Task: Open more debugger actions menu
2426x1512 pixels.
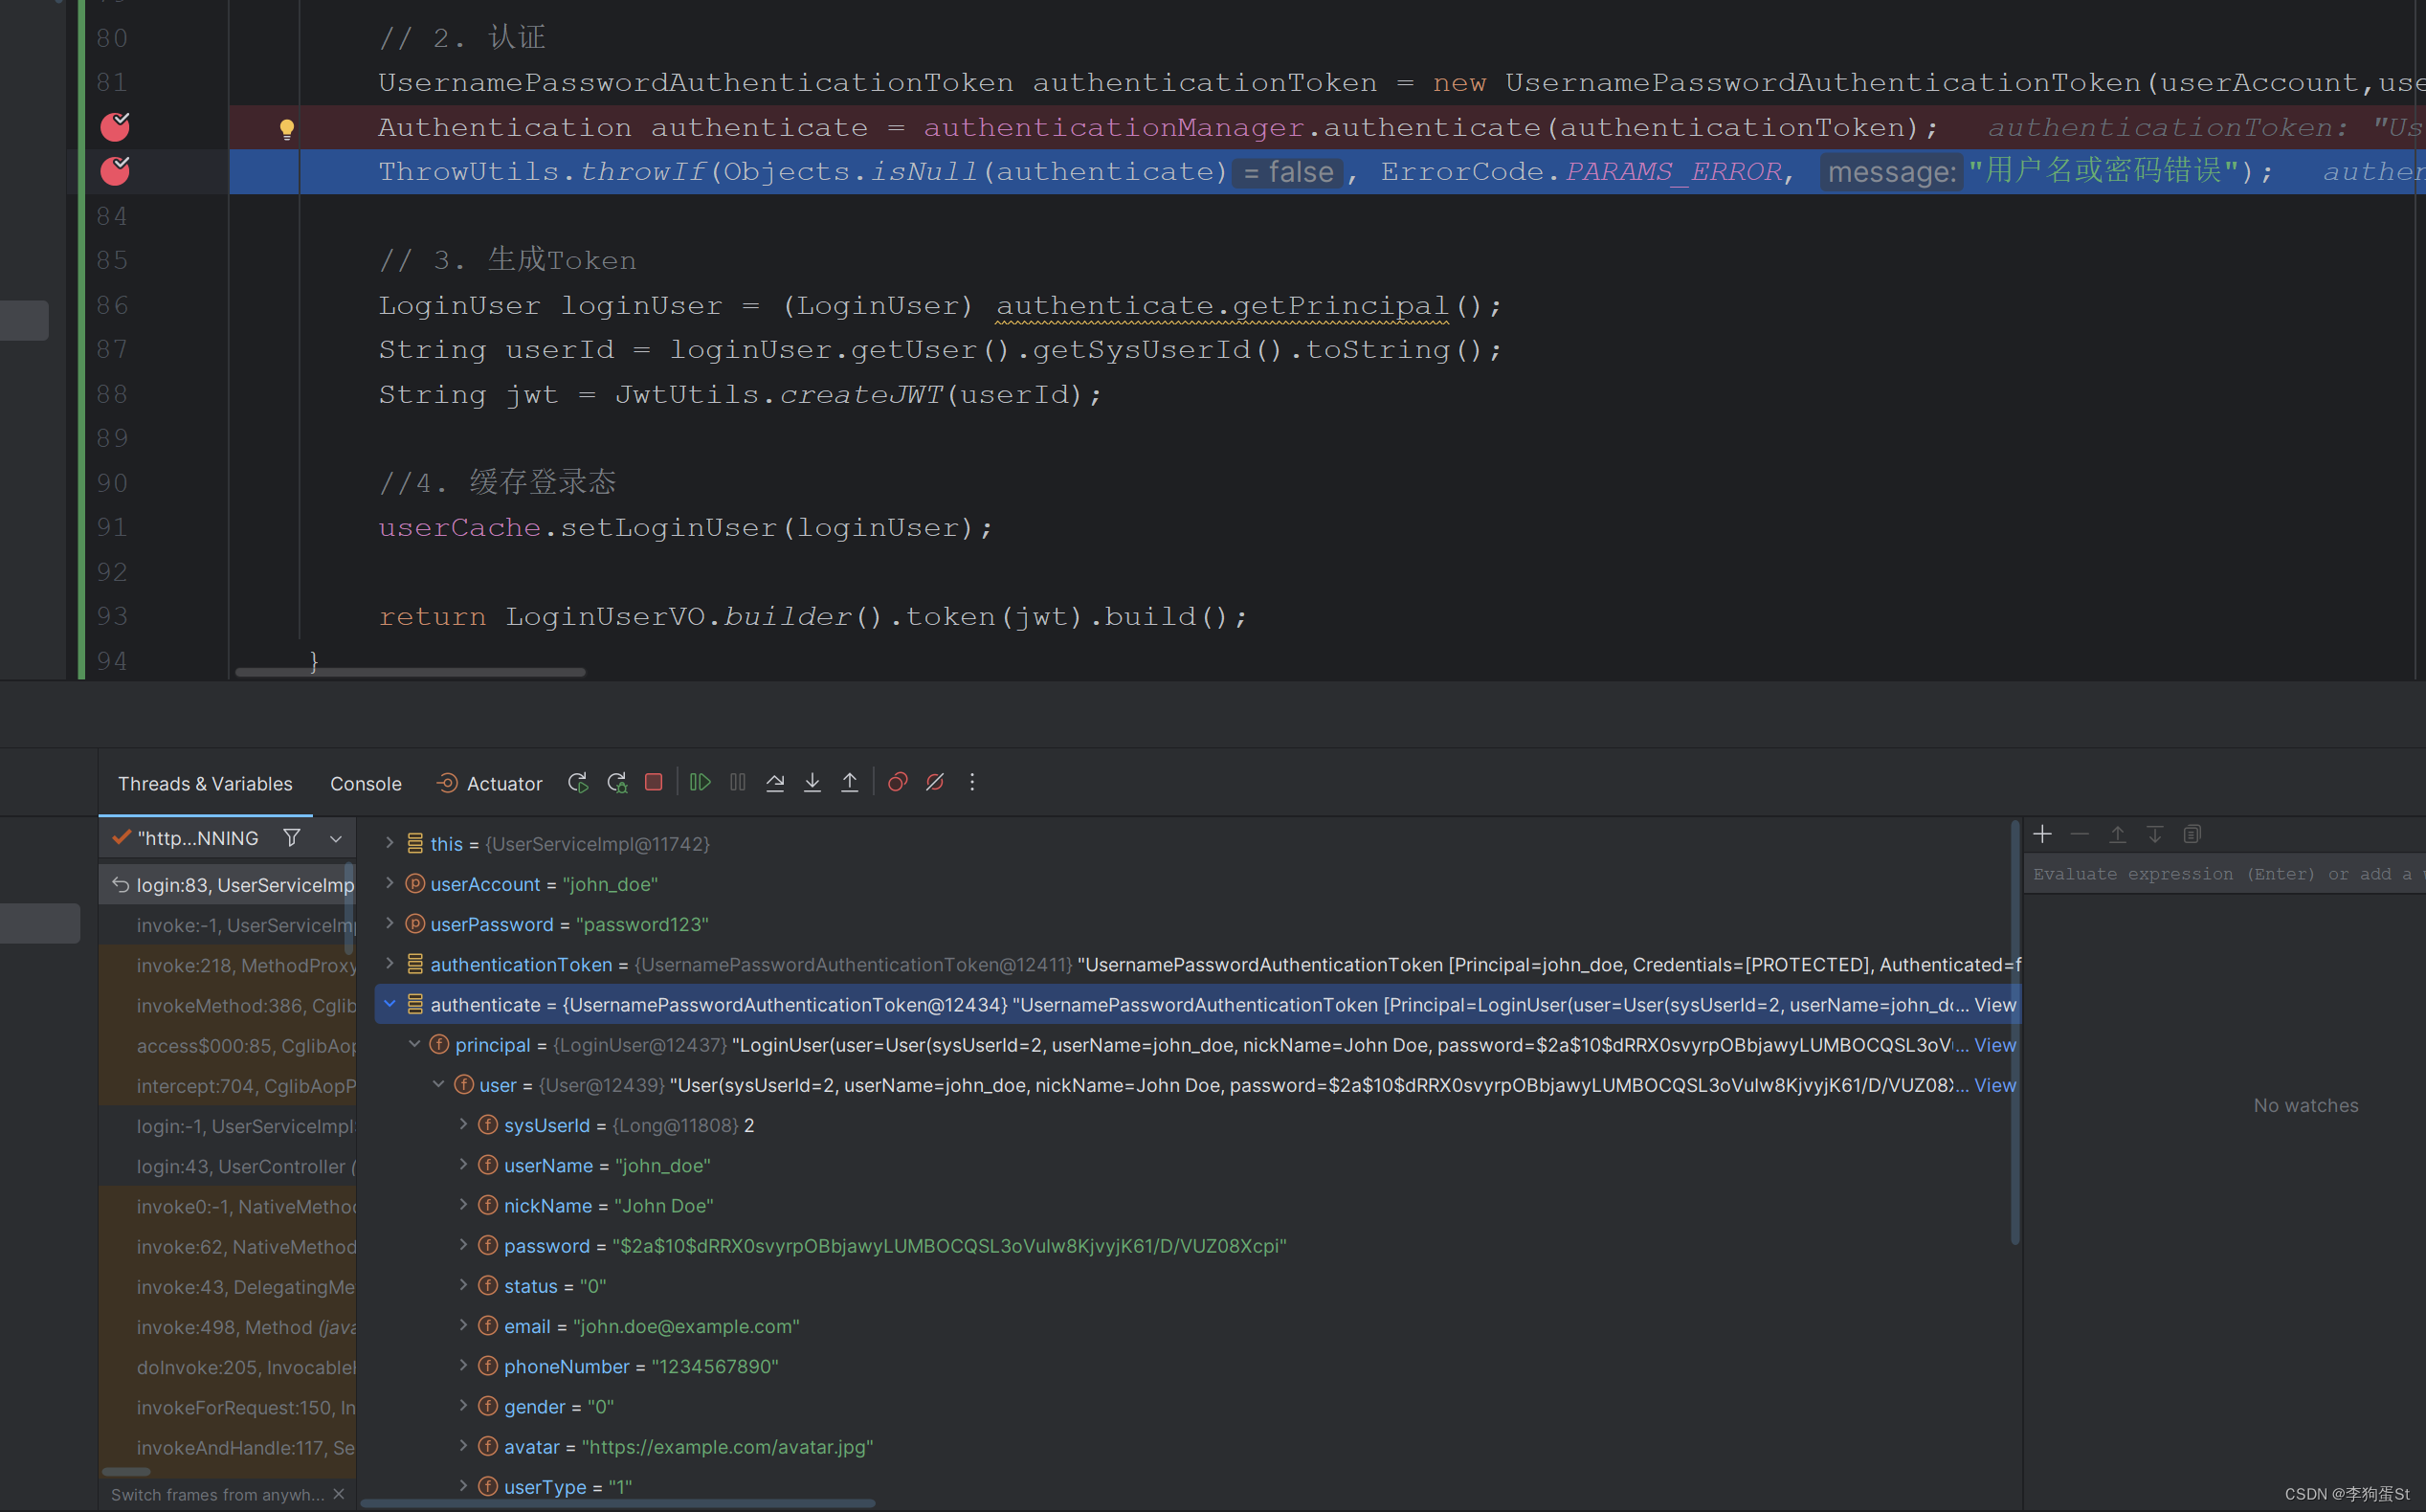Action: [972, 782]
